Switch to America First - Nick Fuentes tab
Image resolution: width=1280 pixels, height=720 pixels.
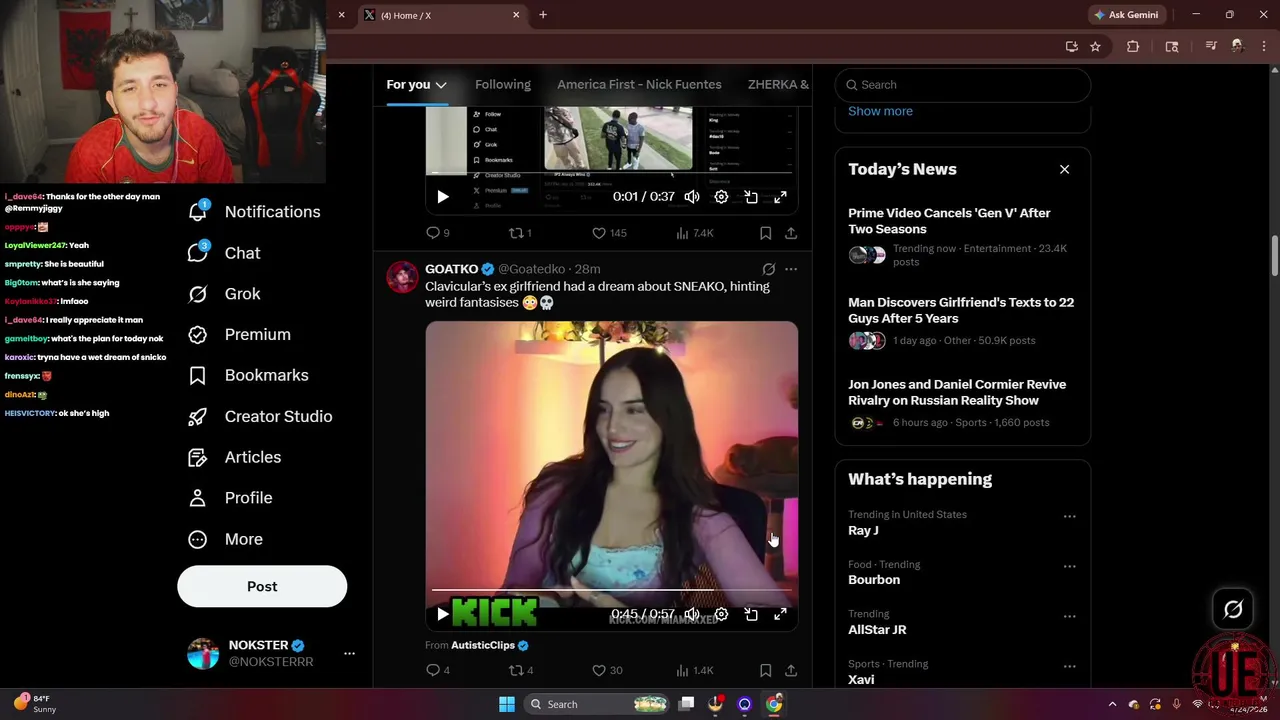click(x=639, y=85)
